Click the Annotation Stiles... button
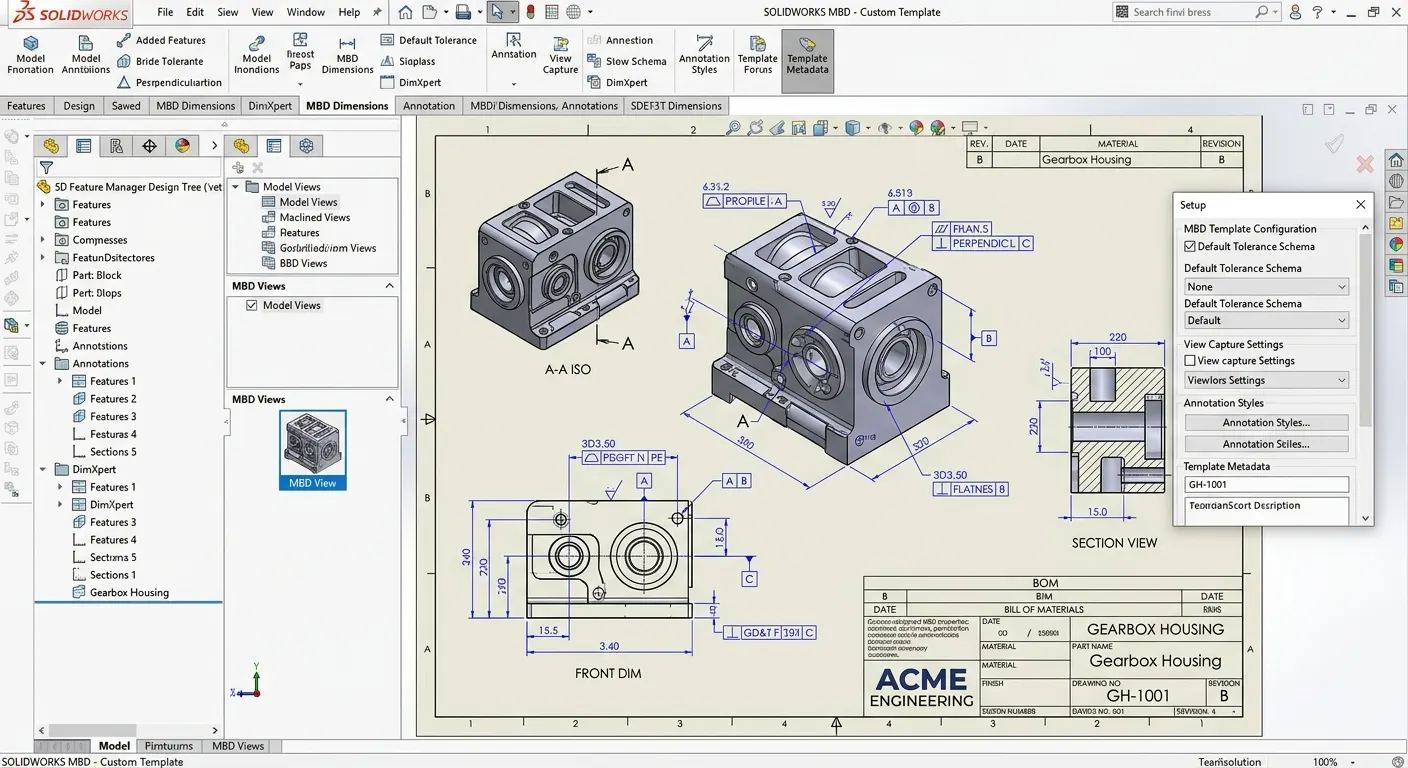Viewport: 1408px width, 768px height. tap(1266, 444)
